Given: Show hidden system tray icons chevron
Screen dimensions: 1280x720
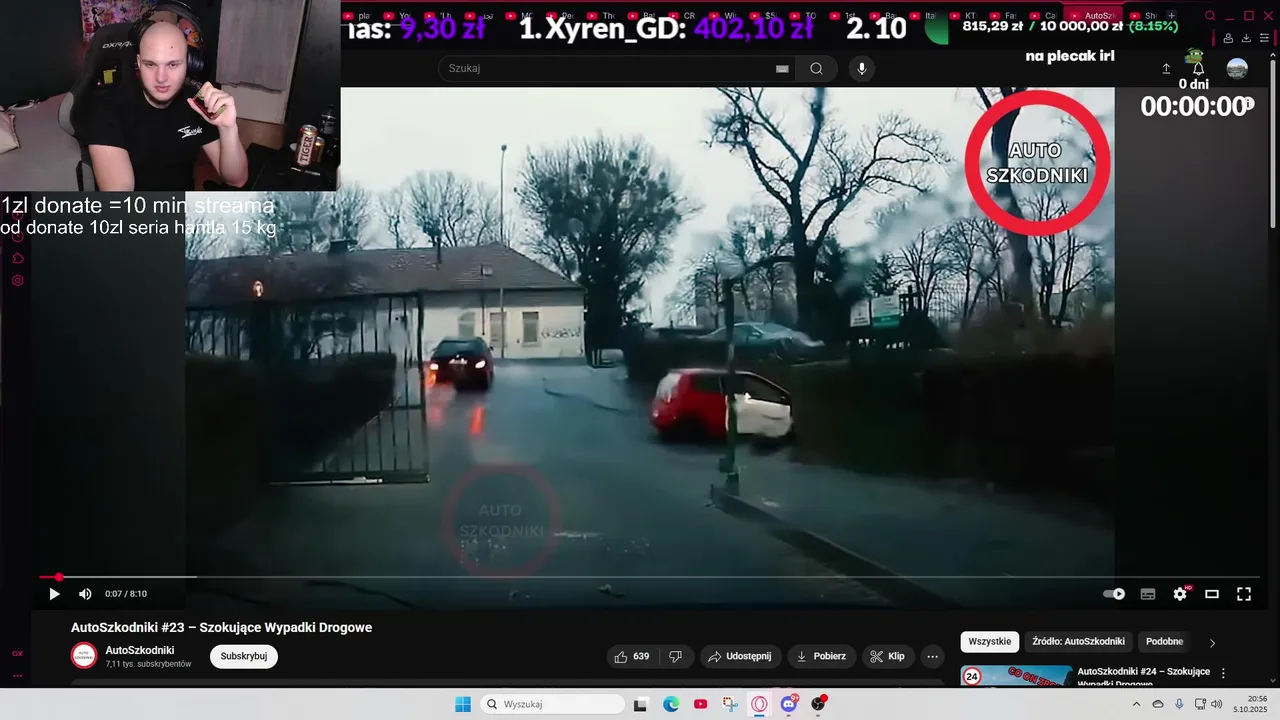Looking at the screenshot, I should point(1136,704).
